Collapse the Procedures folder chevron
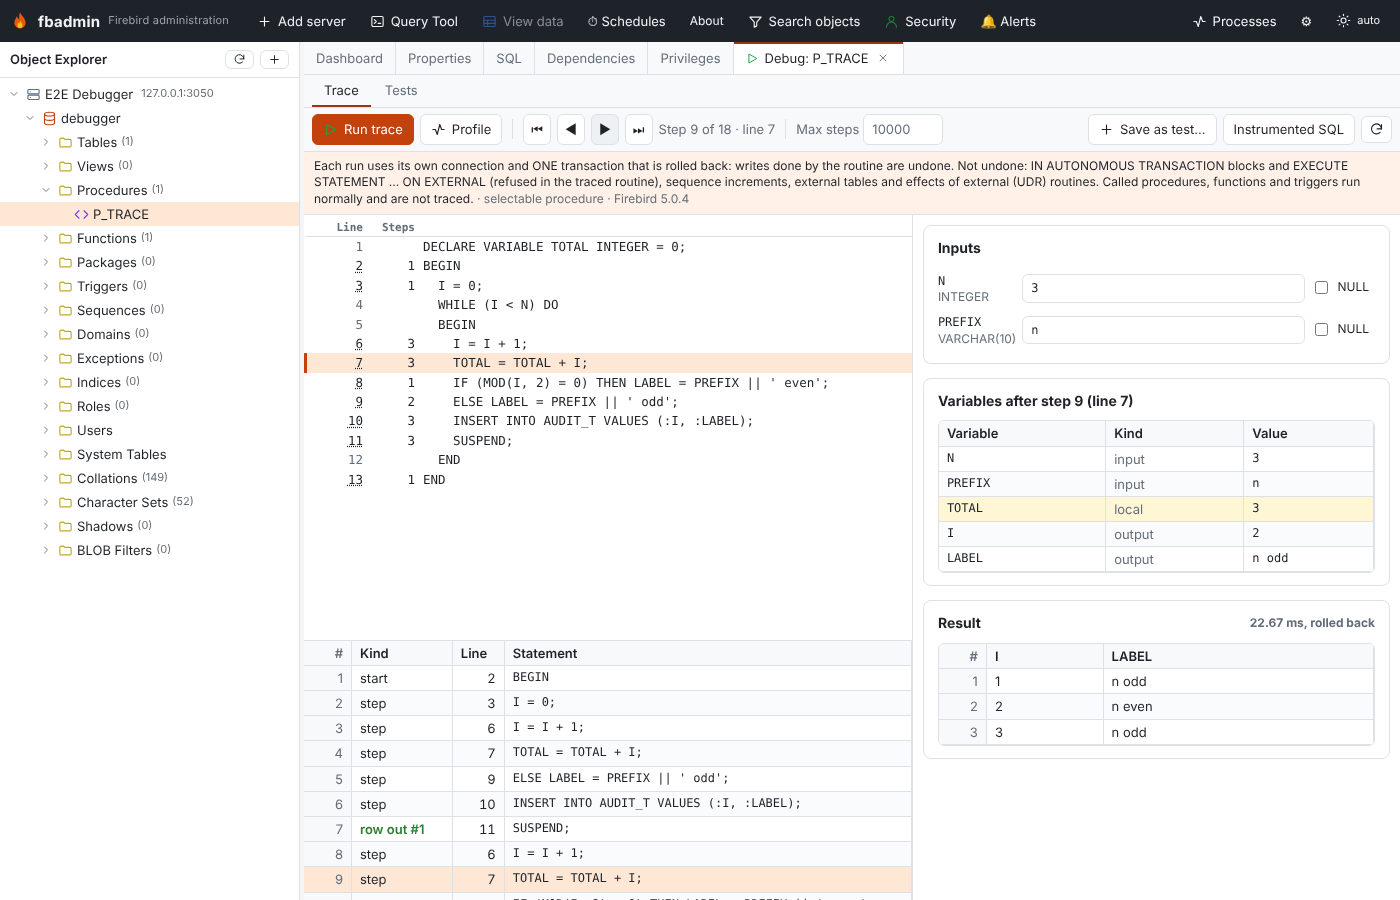This screenshot has width=1400, height=900. click(x=46, y=190)
